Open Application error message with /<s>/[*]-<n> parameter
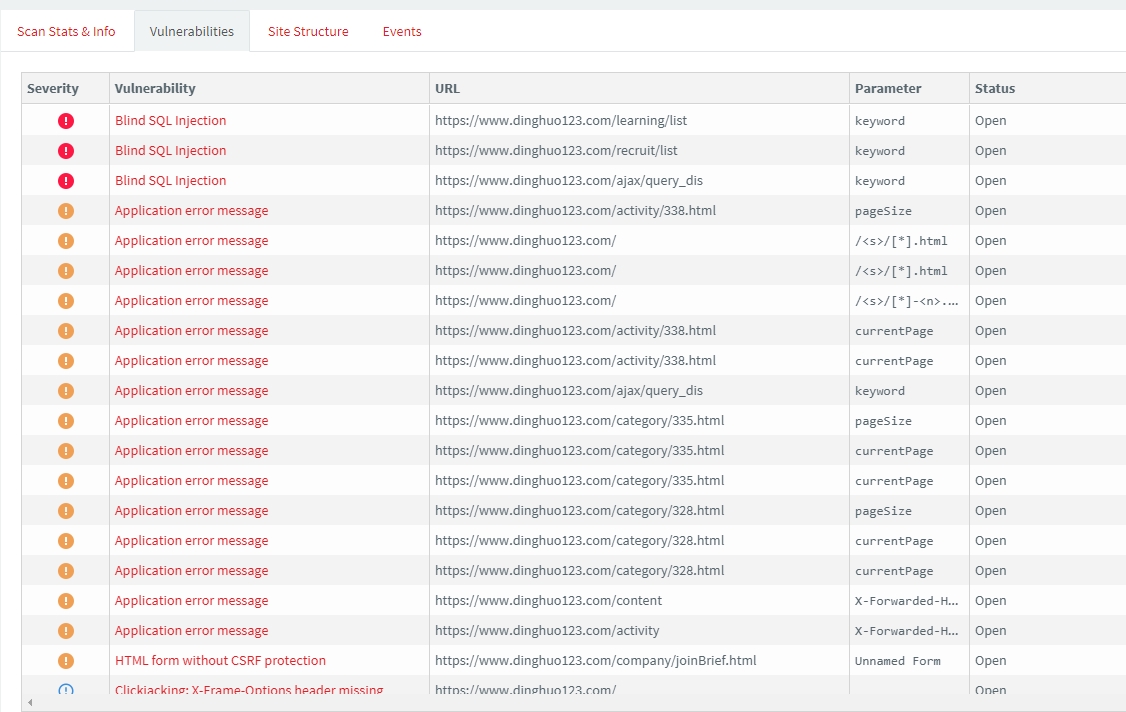The height and width of the screenshot is (712, 1126). pyautogui.click(x=191, y=301)
